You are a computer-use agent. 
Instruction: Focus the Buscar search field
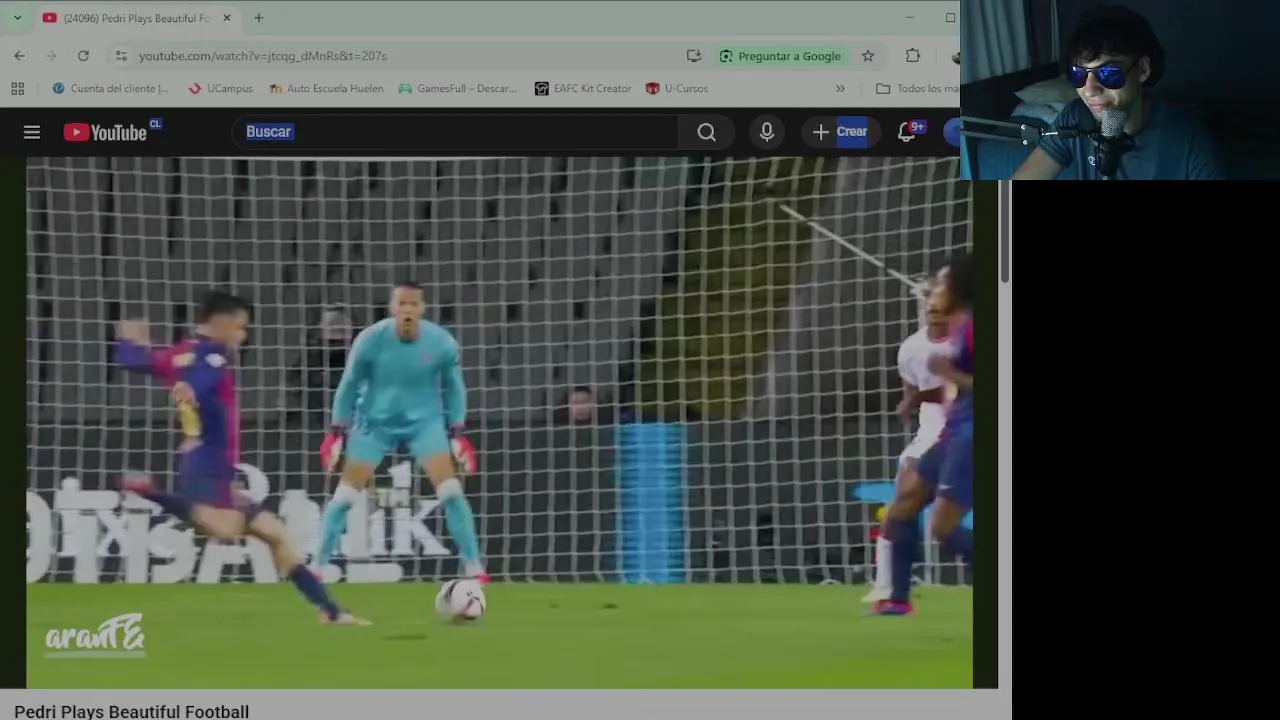(x=456, y=132)
